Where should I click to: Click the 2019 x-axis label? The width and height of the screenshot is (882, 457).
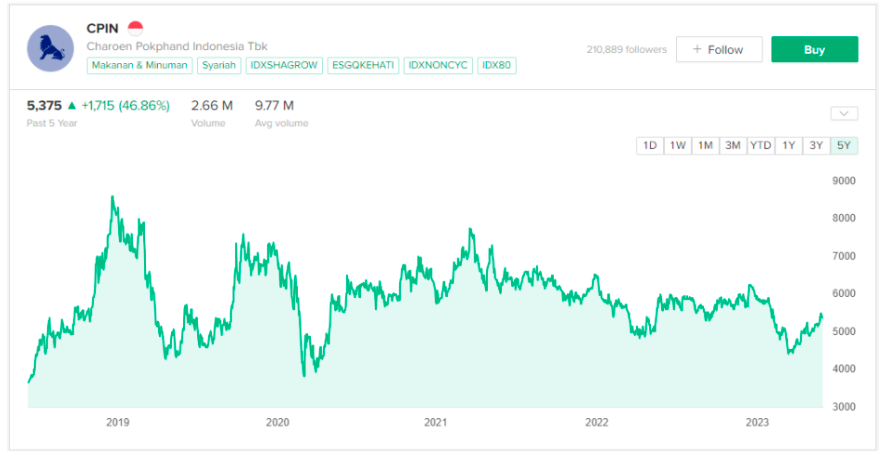point(118,423)
